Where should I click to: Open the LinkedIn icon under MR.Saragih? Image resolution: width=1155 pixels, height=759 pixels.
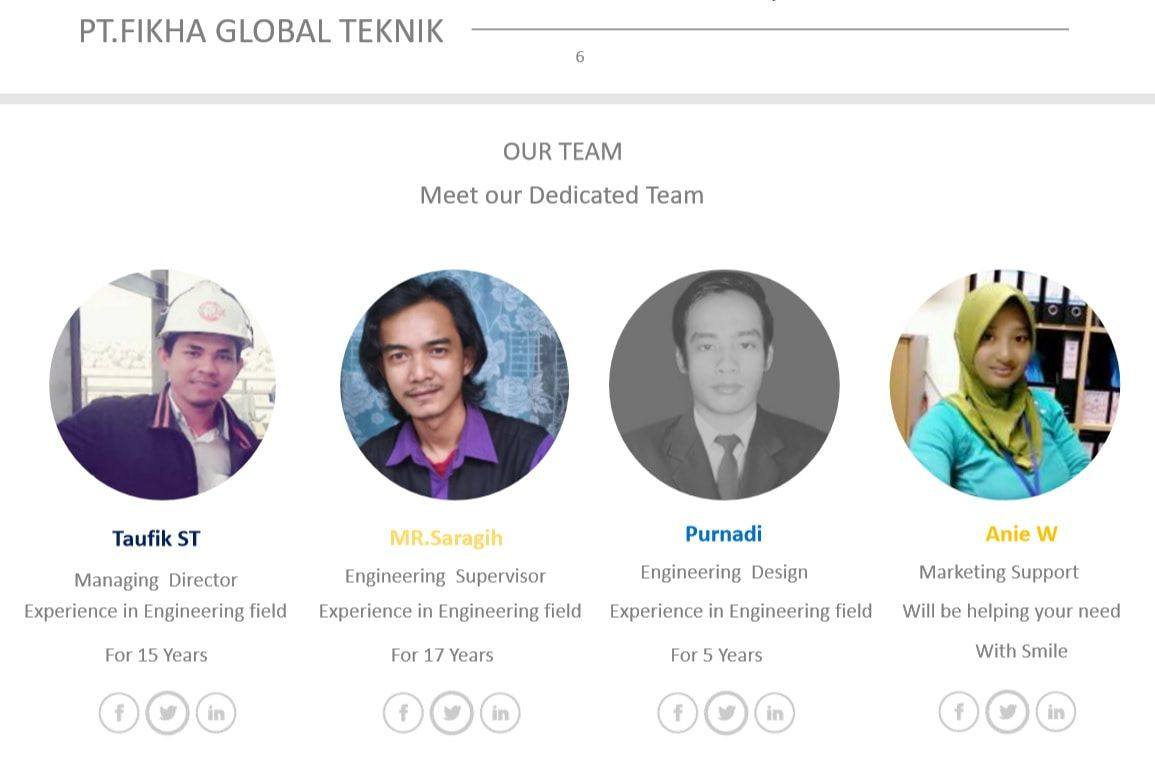click(500, 713)
